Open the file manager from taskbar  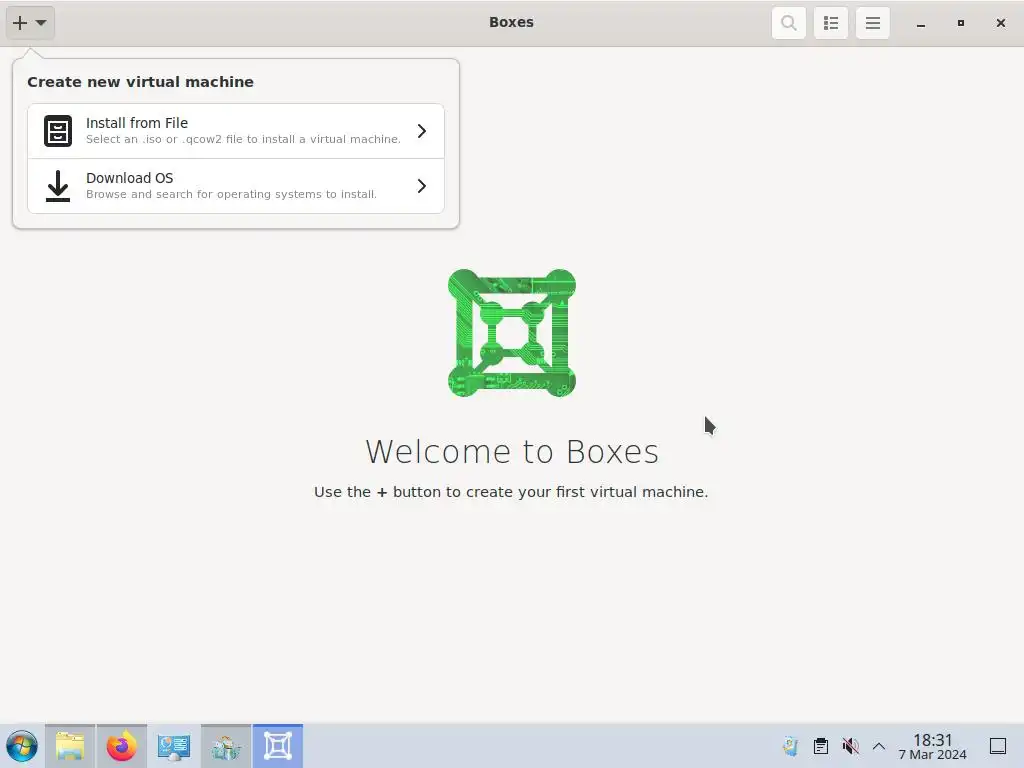(70, 746)
